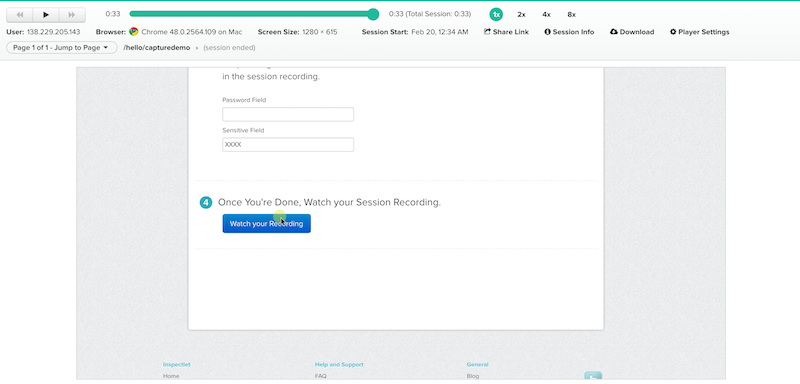
Task: Click the Total Session 0:33 time label
Action: click(438, 14)
